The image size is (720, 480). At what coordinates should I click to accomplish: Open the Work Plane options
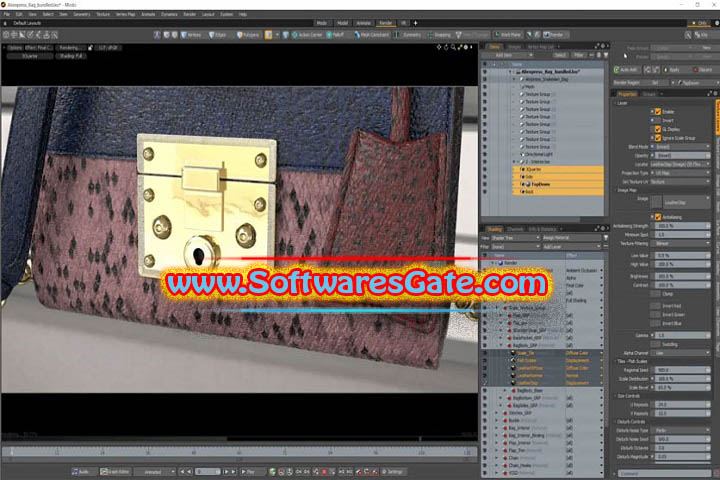click(x=508, y=35)
